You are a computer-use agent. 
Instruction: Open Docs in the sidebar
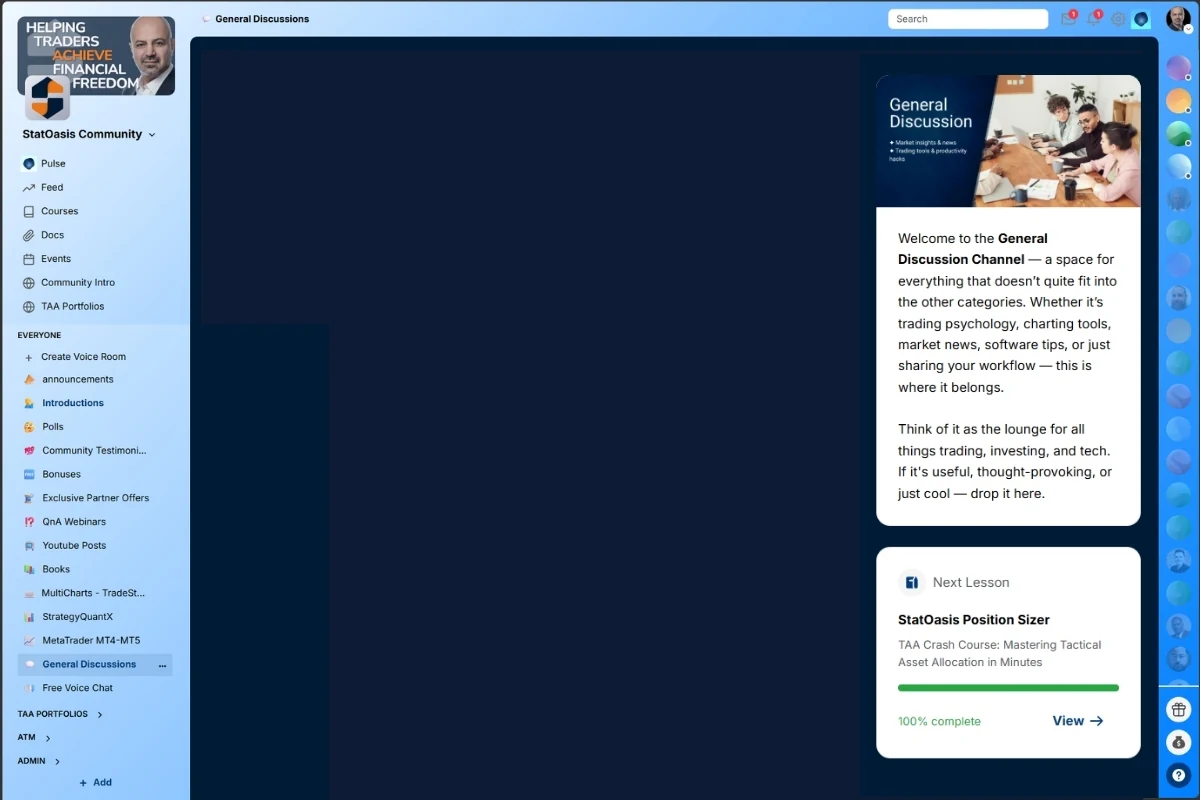pyautogui.click(x=52, y=235)
